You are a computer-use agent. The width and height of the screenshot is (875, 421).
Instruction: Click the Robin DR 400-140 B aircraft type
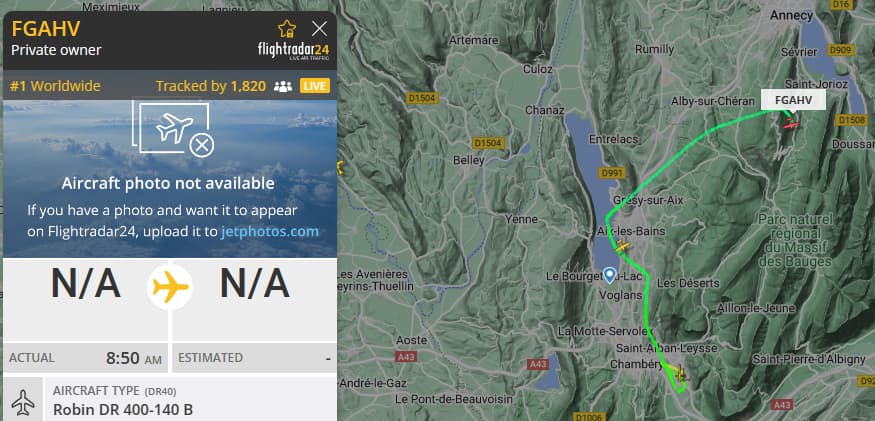click(123, 409)
